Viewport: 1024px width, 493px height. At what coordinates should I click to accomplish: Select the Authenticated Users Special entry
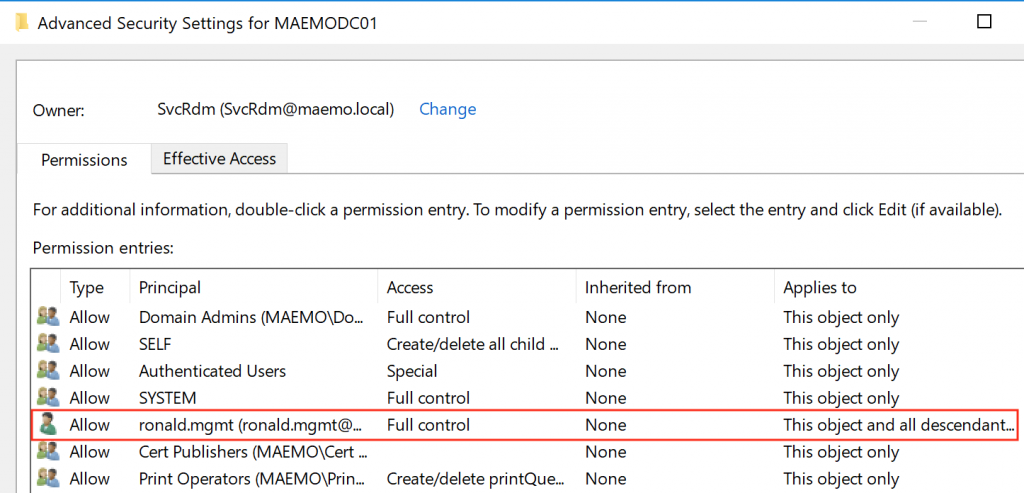tap(412, 371)
